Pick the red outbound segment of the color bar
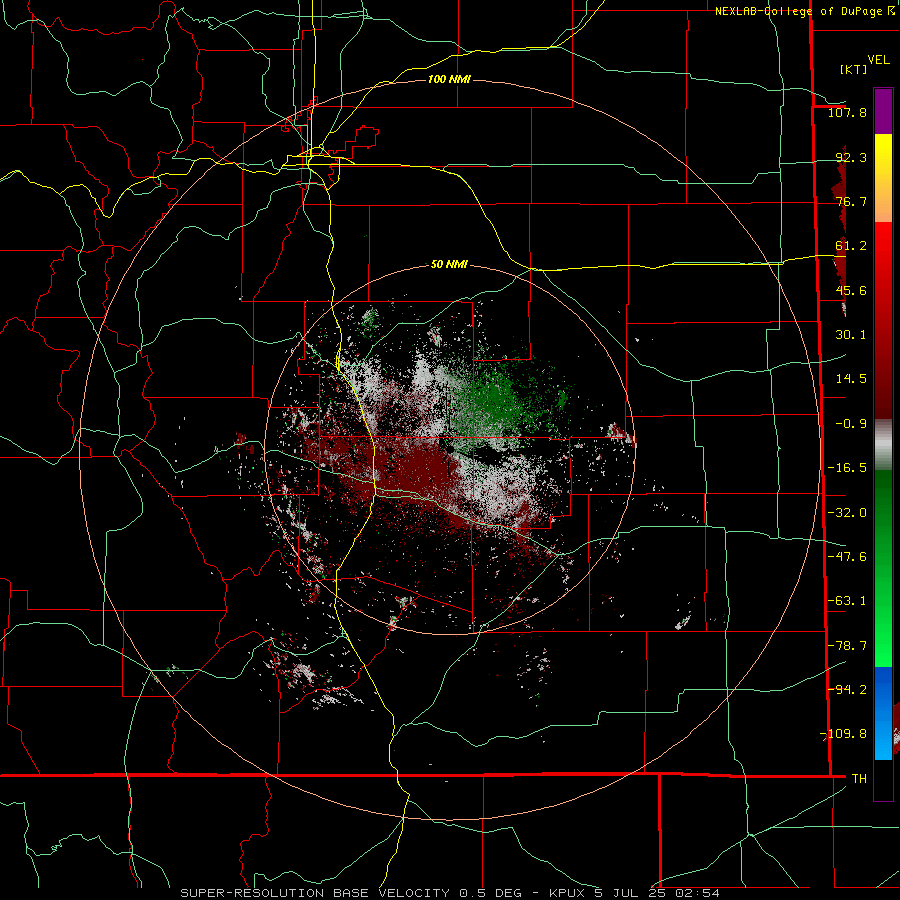Image resolution: width=900 pixels, height=900 pixels. pos(883,320)
